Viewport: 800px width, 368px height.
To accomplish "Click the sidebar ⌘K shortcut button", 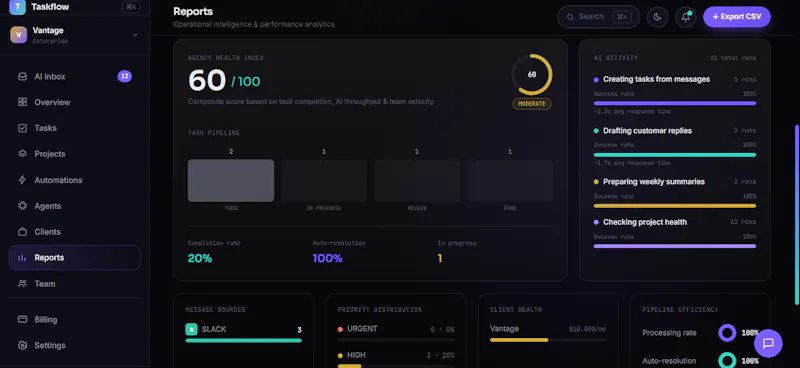I will pos(131,7).
